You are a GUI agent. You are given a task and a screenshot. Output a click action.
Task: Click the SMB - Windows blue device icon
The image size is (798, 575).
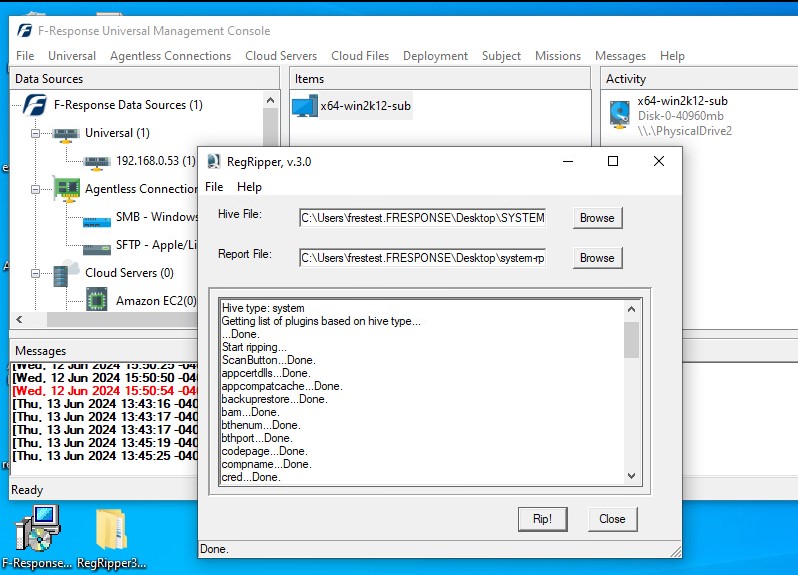pyautogui.click(x=97, y=222)
